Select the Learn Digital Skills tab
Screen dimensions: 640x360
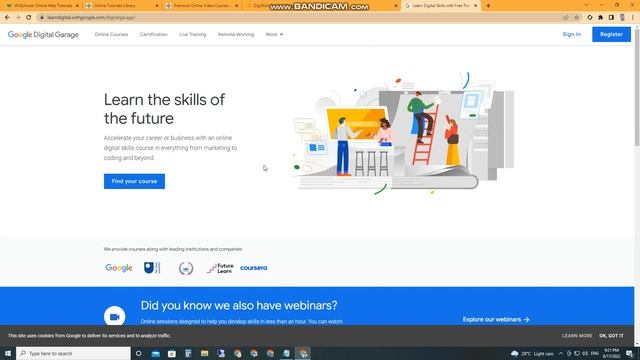441,6
